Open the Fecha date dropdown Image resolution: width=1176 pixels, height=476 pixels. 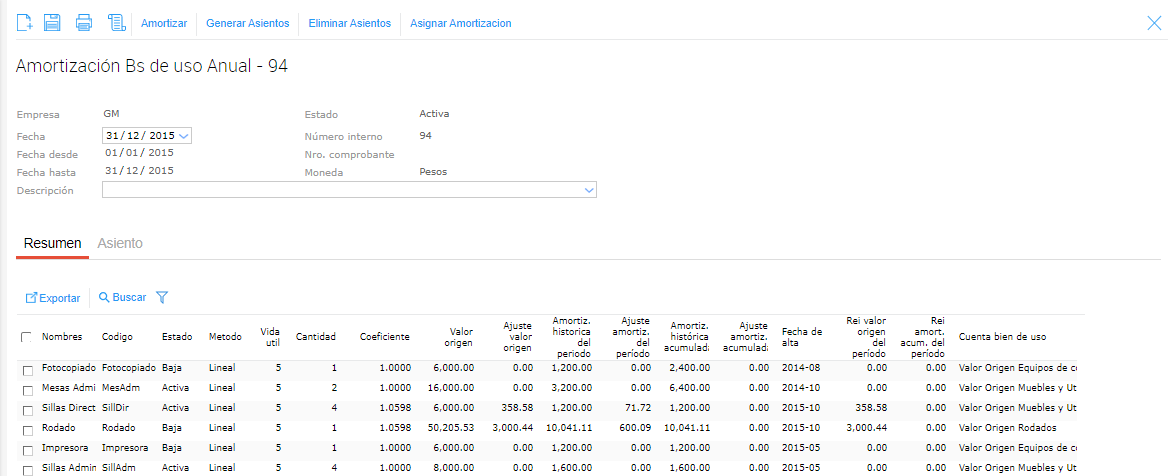184,136
